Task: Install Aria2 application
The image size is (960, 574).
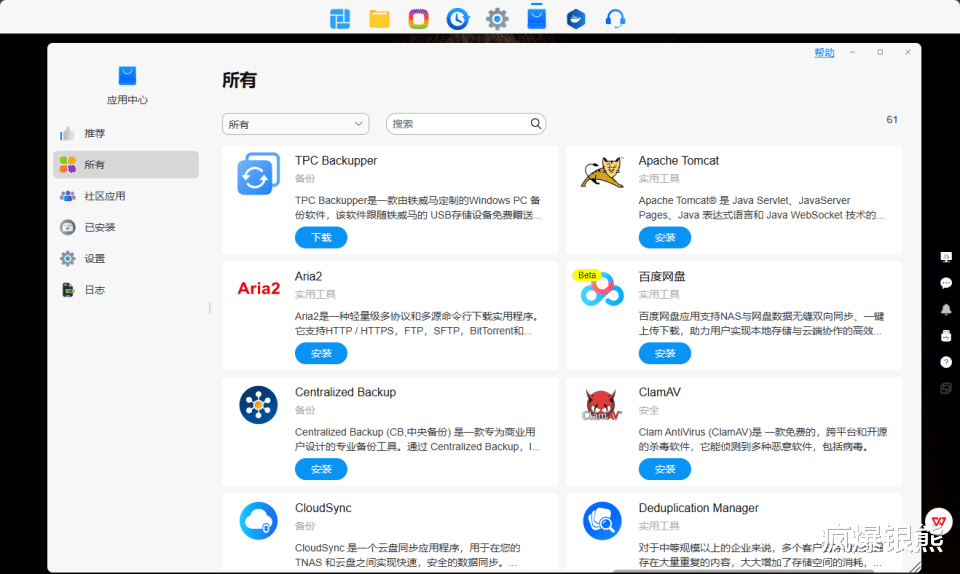Action: [x=321, y=353]
